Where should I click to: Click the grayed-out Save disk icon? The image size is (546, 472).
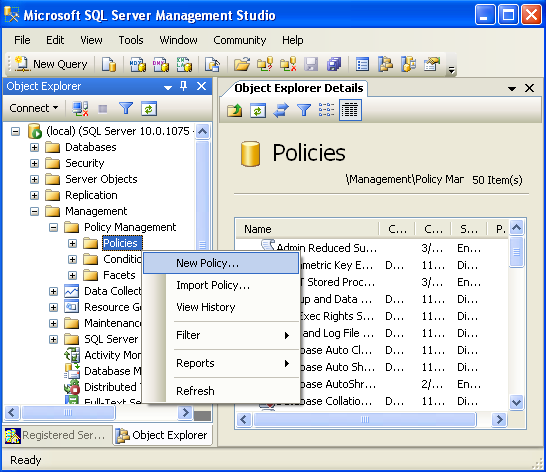(x=311, y=64)
